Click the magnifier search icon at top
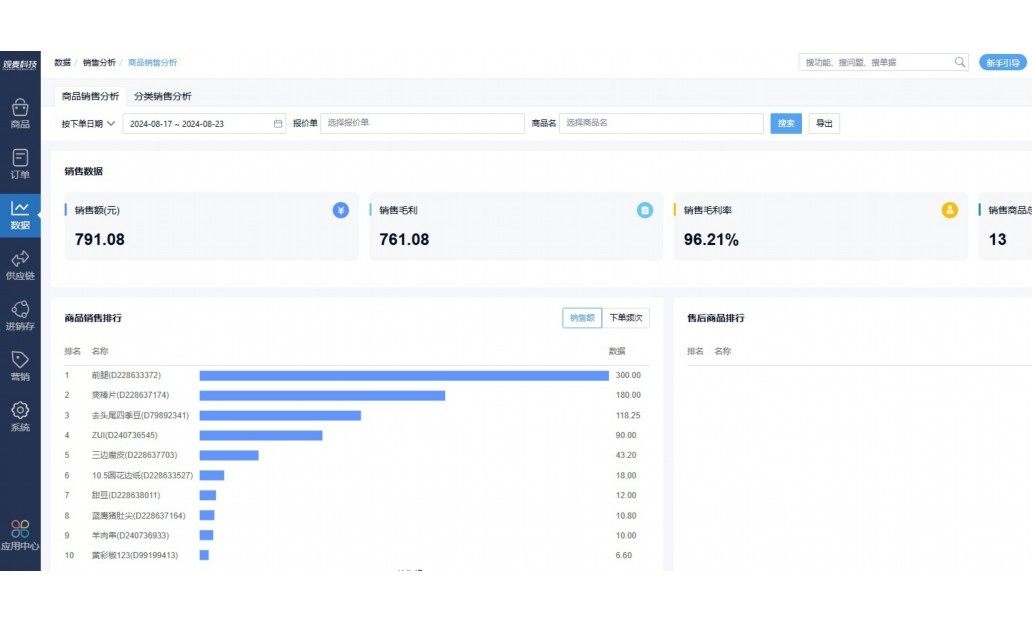The height and width of the screenshot is (622, 1032). pyautogui.click(x=960, y=62)
